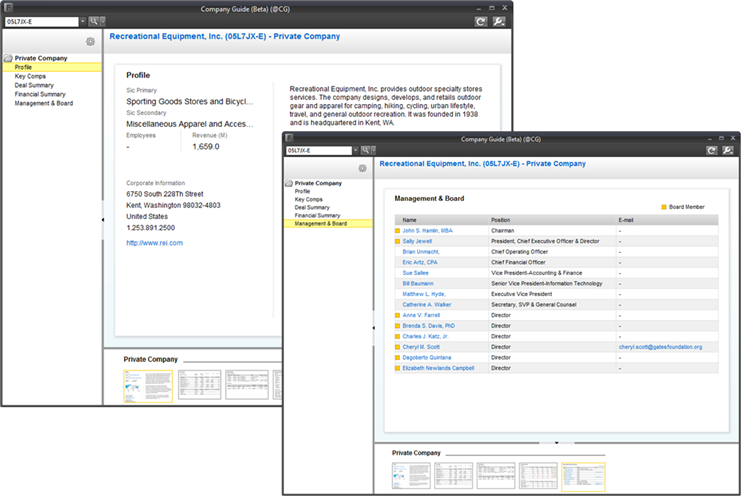Open Financial Summary in front window sidebar
Viewport: 745px width, 500px height.
(317, 215)
